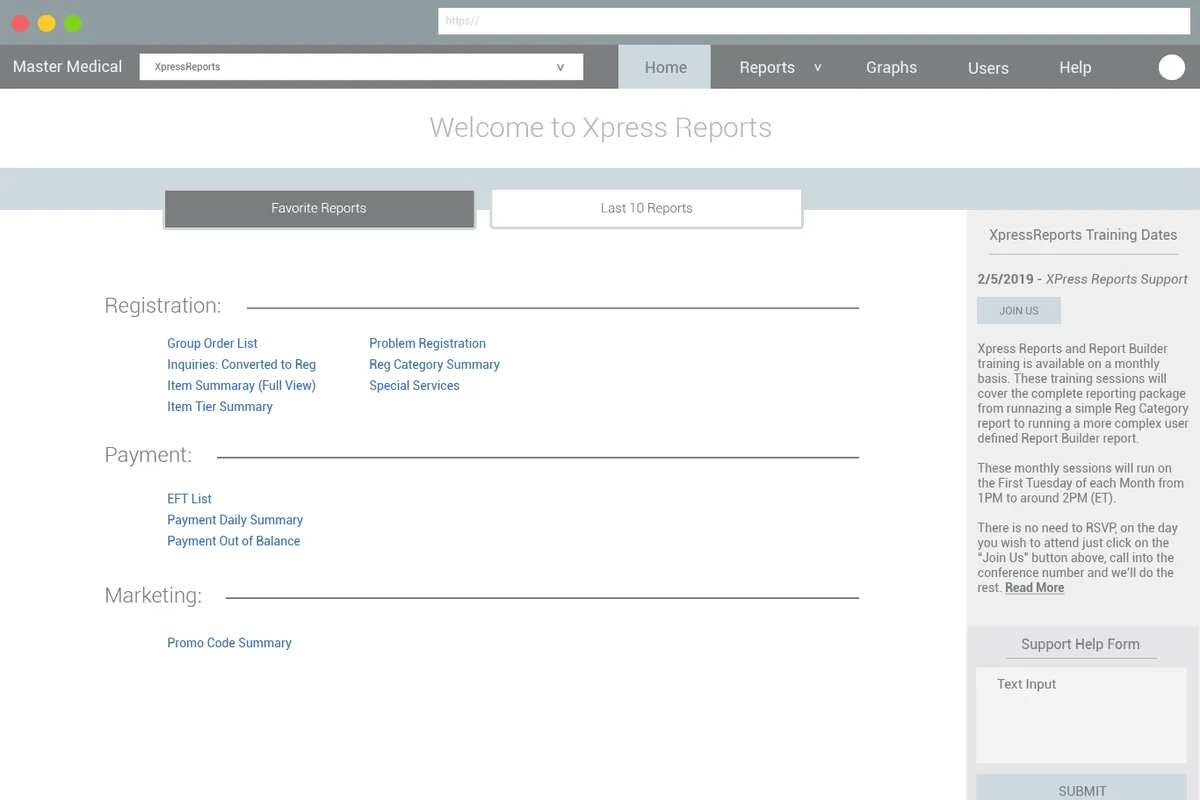Click the JOIN US button
The height and width of the screenshot is (800, 1200).
pyautogui.click(x=1018, y=310)
